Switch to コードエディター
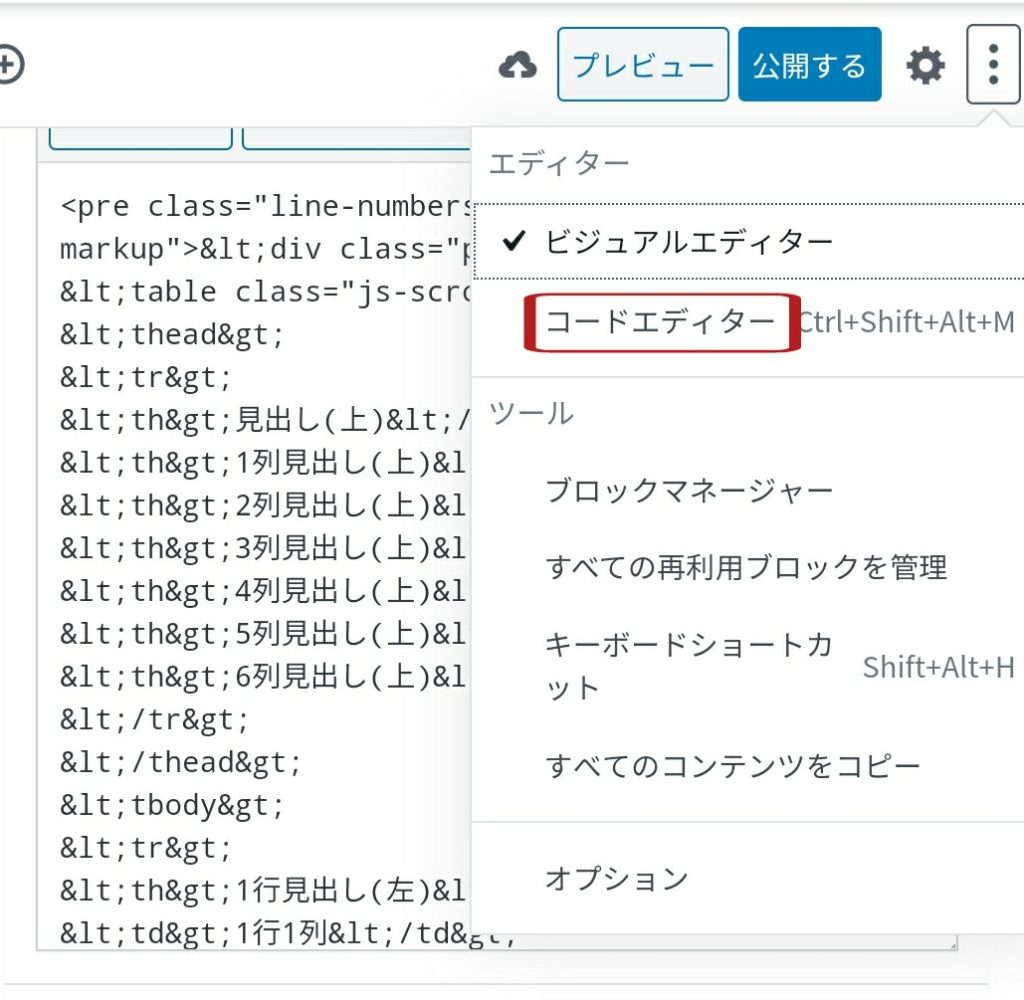This screenshot has width=1024, height=1000. point(748,322)
